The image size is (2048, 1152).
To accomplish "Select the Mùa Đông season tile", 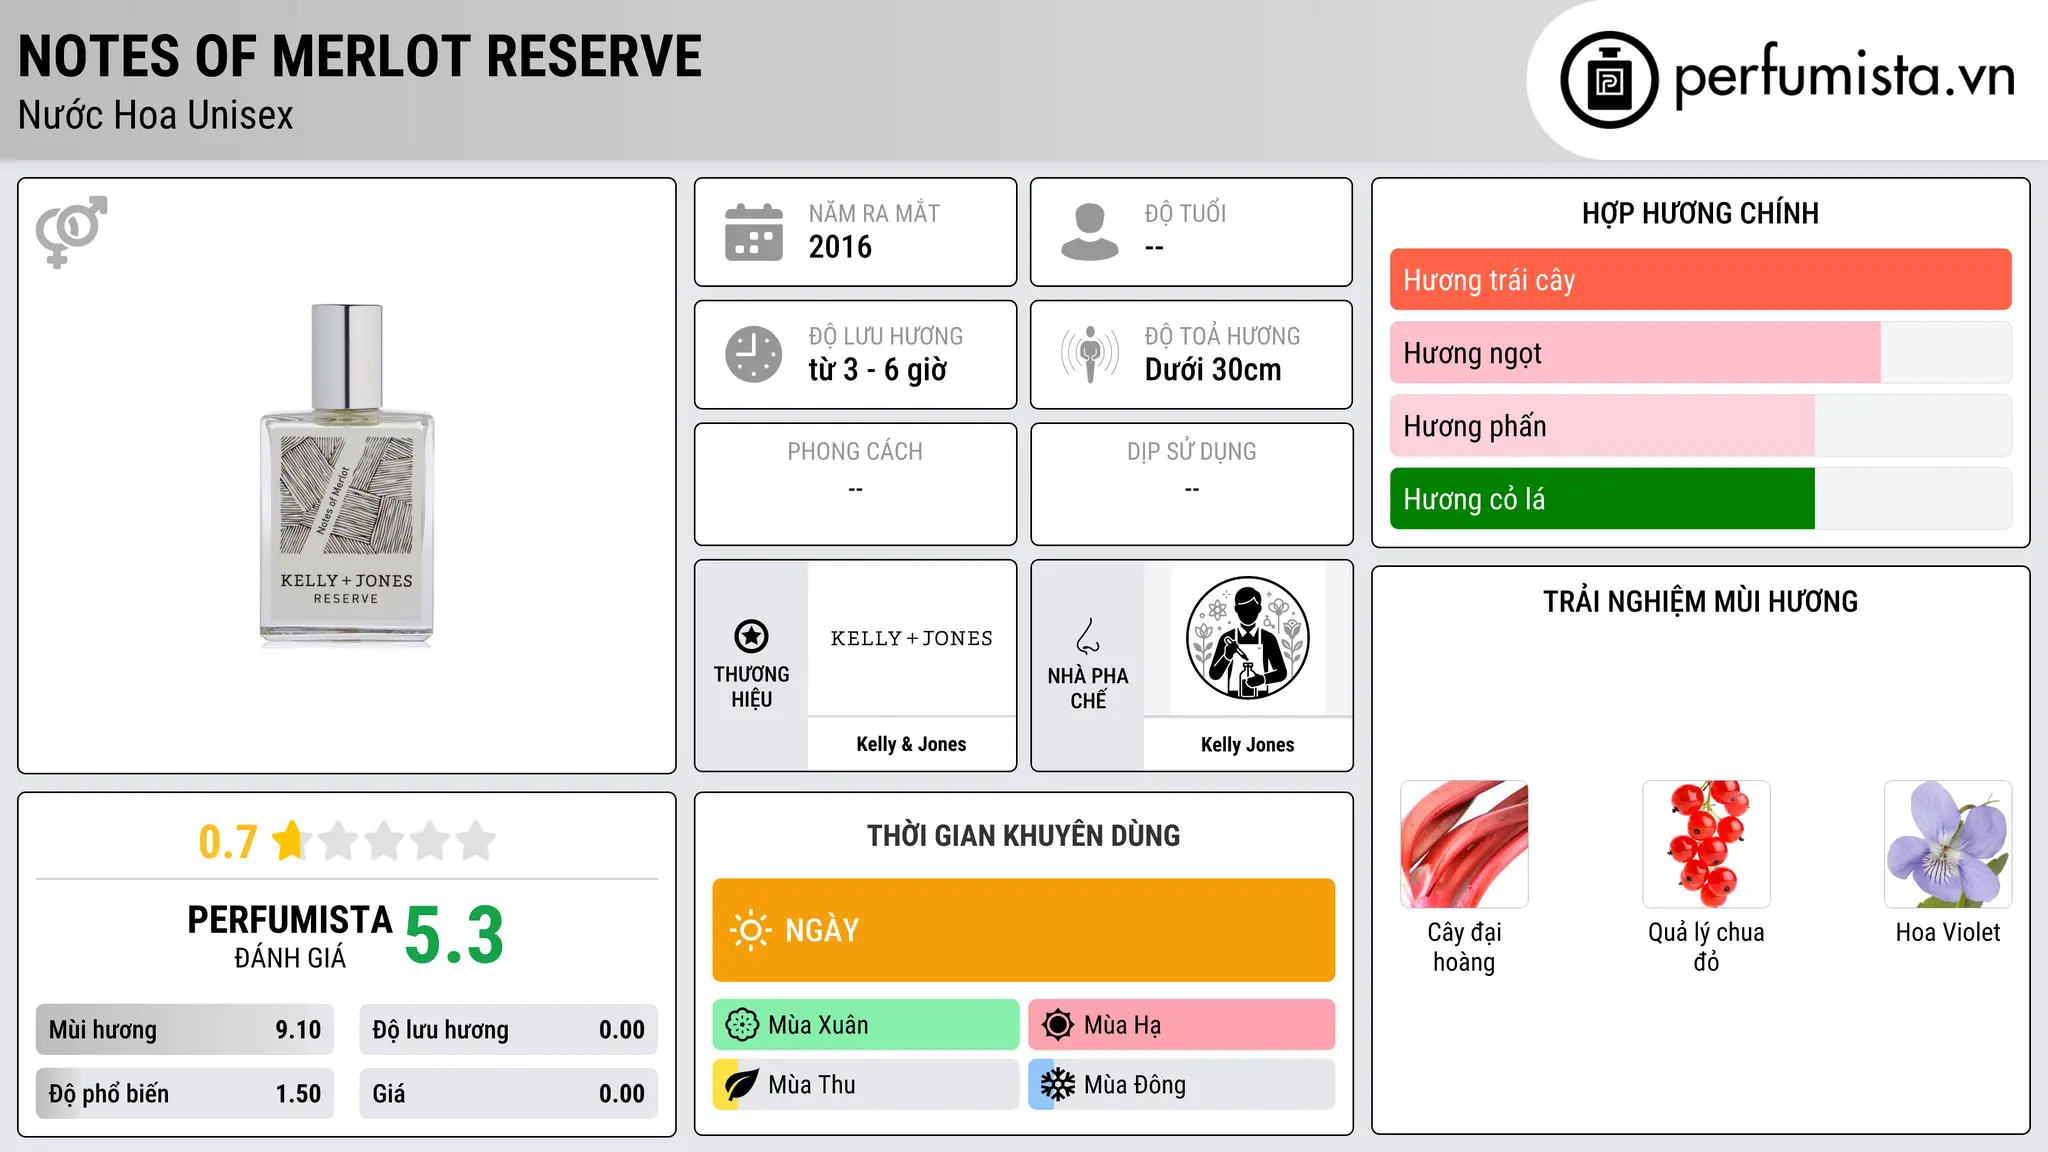I will tap(1182, 1085).
